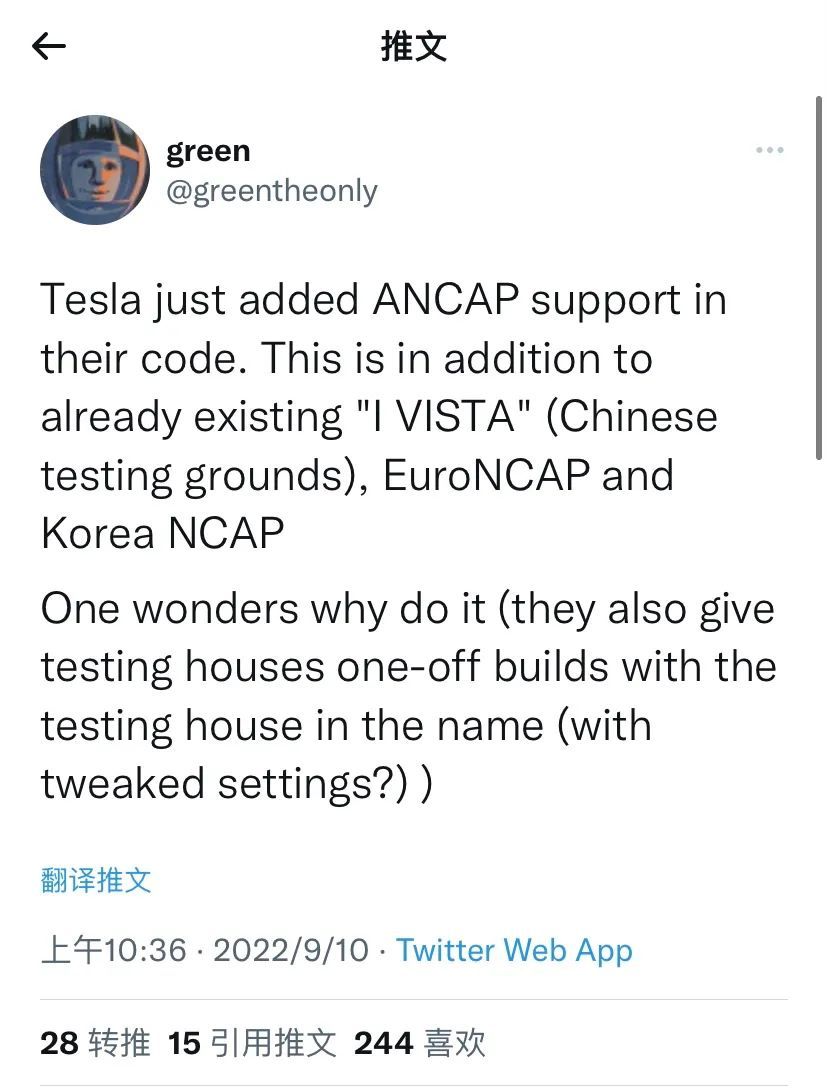Click the phrase "tweaked settings?)"
The image size is (827, 1089).
click(224, 785)
